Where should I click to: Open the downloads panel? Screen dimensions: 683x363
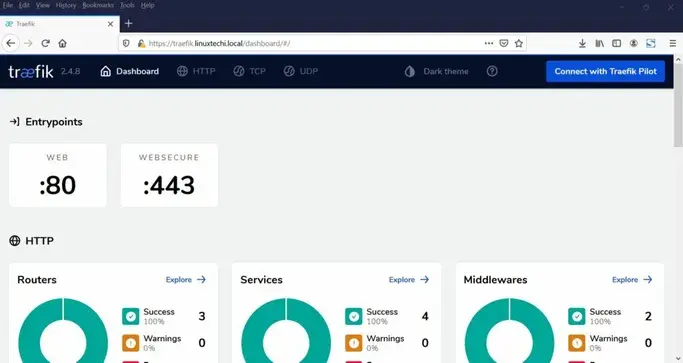[582, 43]
